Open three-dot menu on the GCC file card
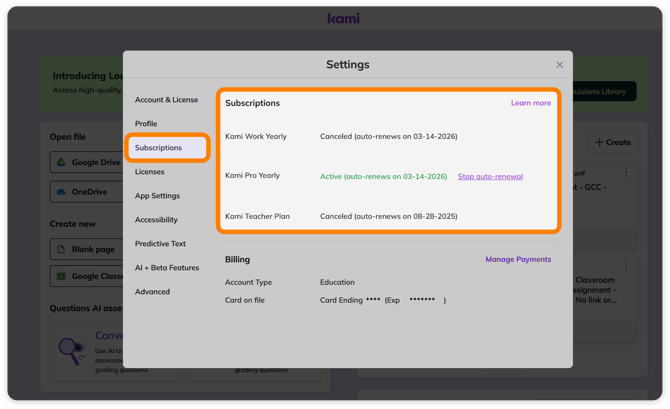Screen dimensions: 670x409 (x=626, y=173)
